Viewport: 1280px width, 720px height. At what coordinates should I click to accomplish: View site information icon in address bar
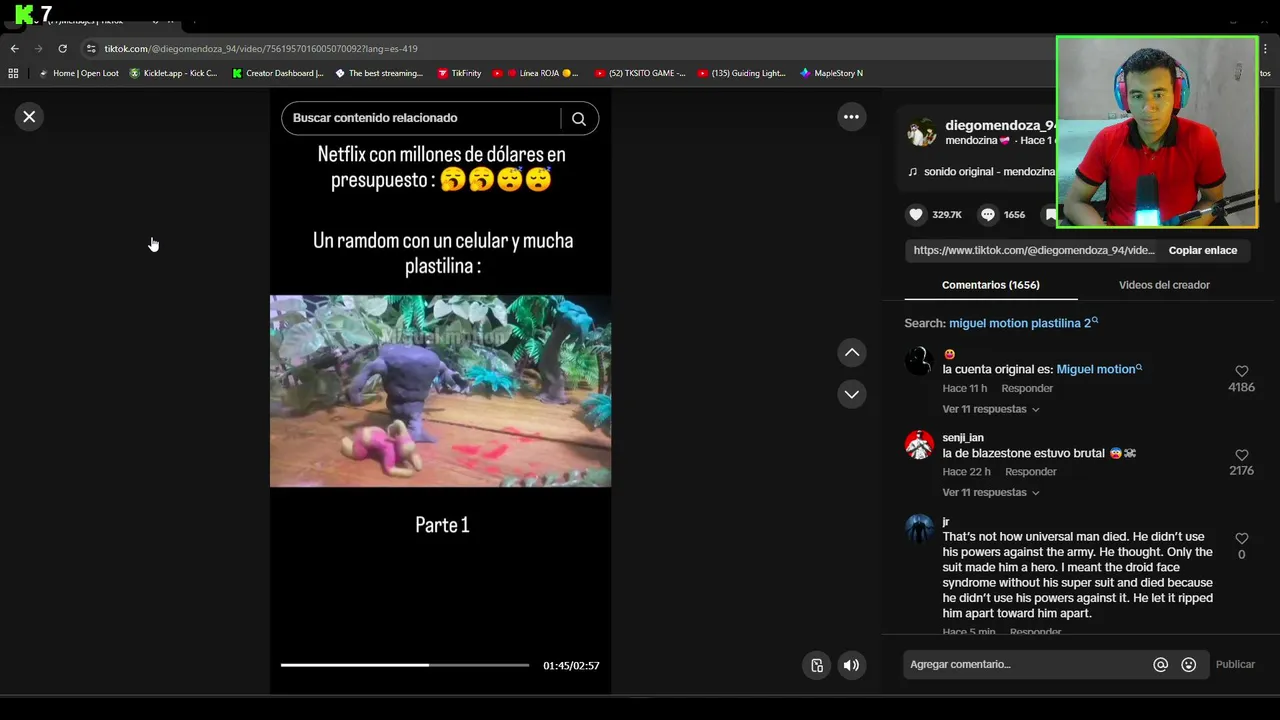(91, 48)
